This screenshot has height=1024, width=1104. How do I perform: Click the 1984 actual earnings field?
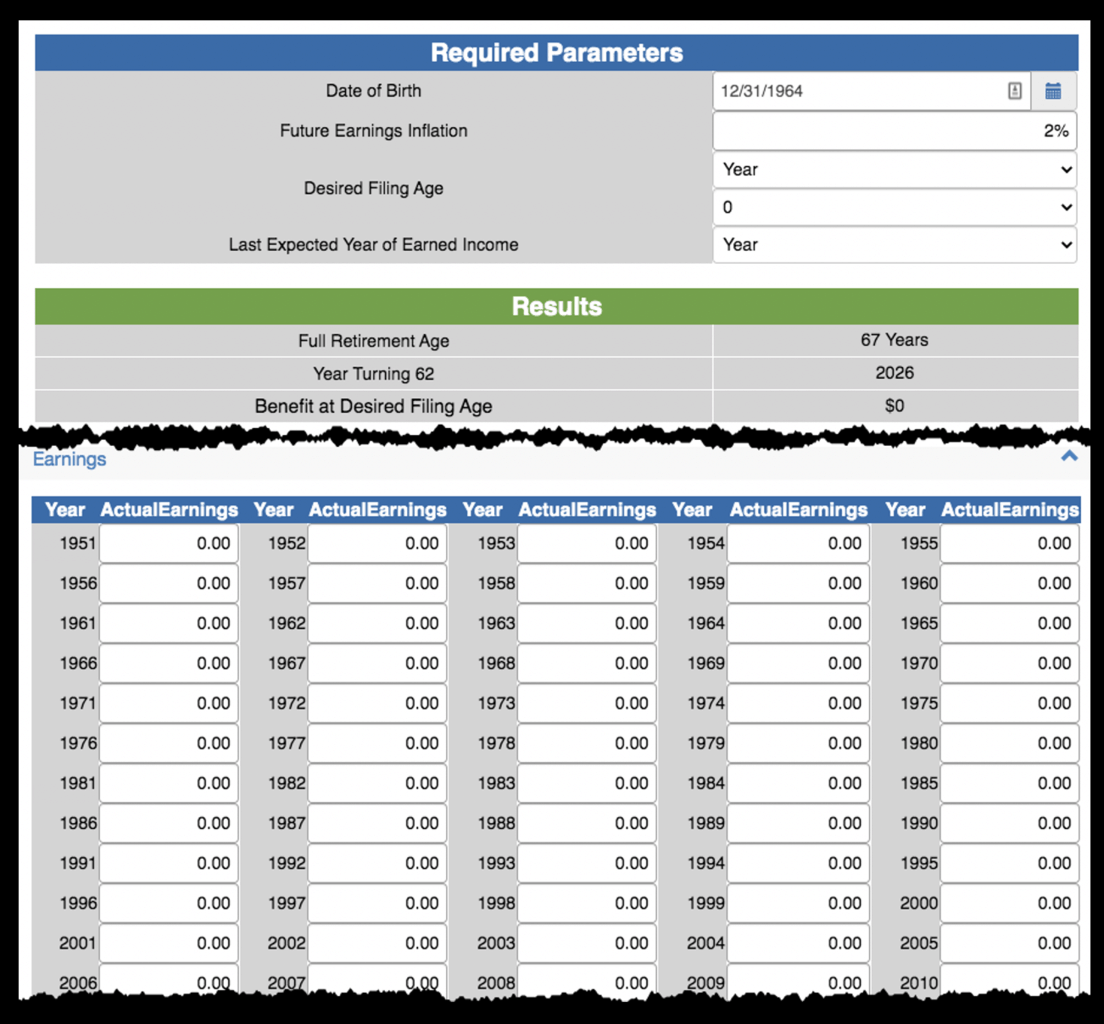pos(798,784)
